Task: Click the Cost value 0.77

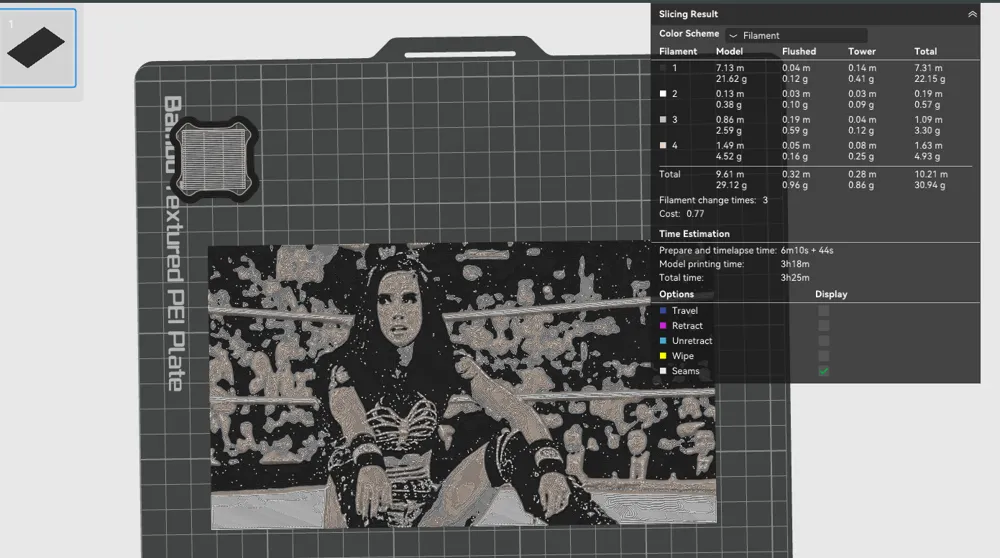Action: click(695, 214)
